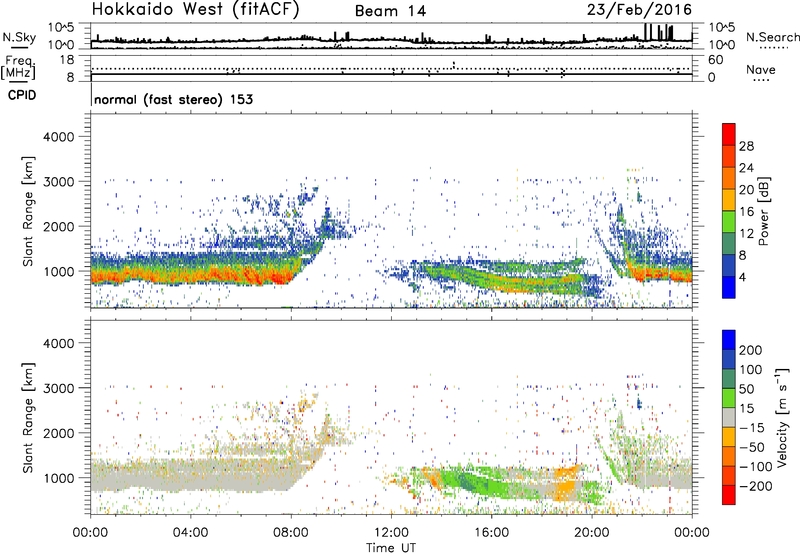800x554 pixels.
Task: Click the 60 tick on Nave axis
Action: click(715, 60)
